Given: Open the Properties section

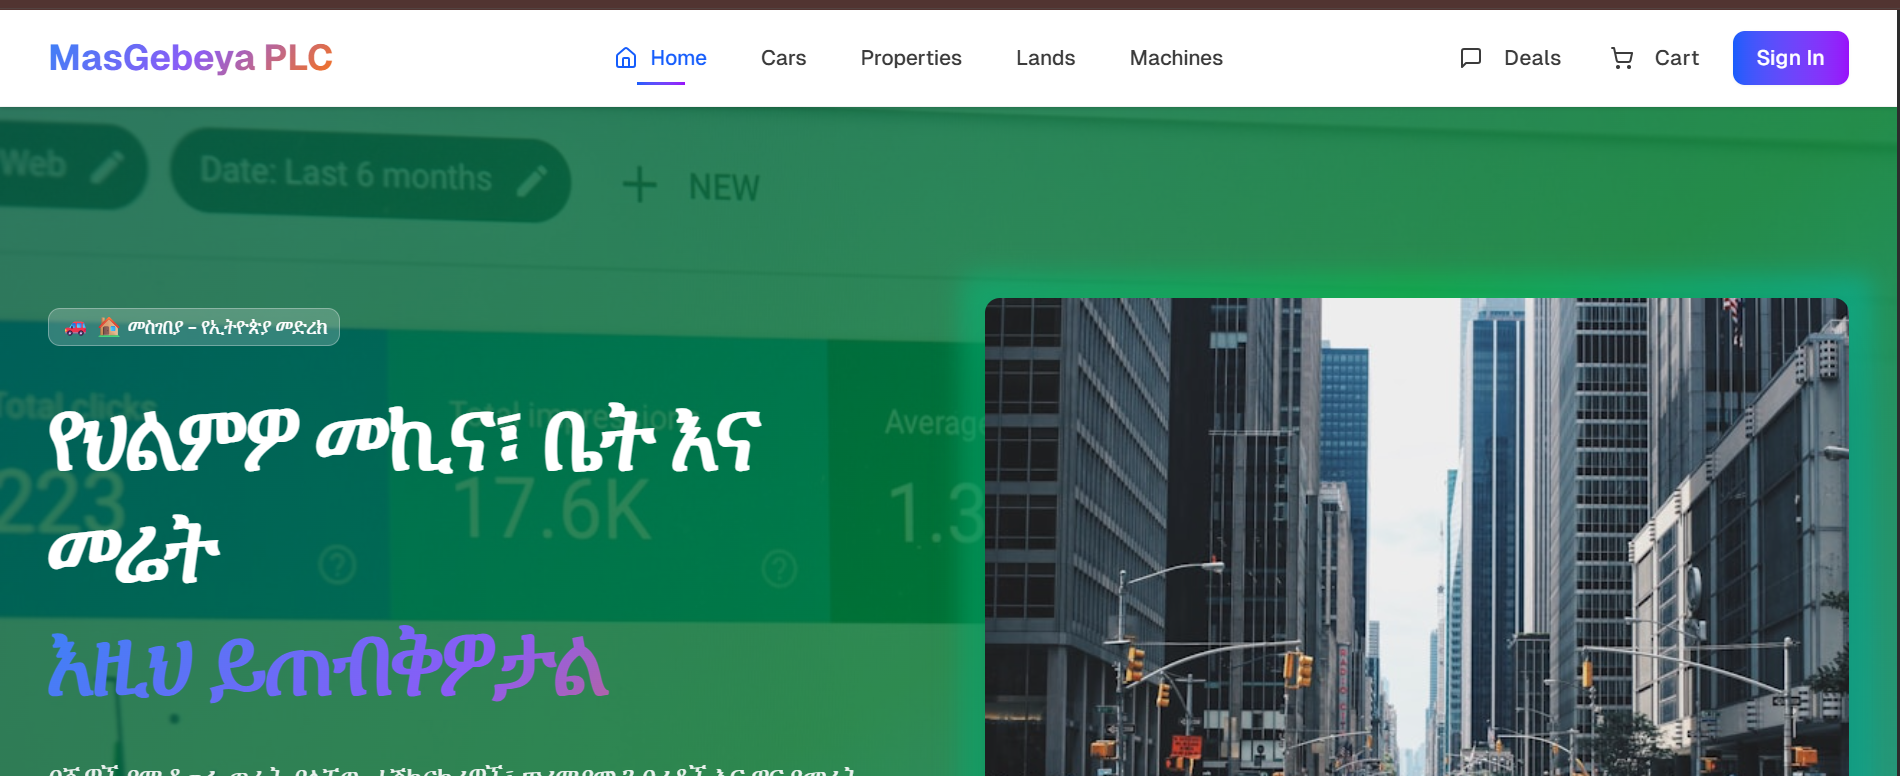Looking at the screenshot, I should coord(910,58).
